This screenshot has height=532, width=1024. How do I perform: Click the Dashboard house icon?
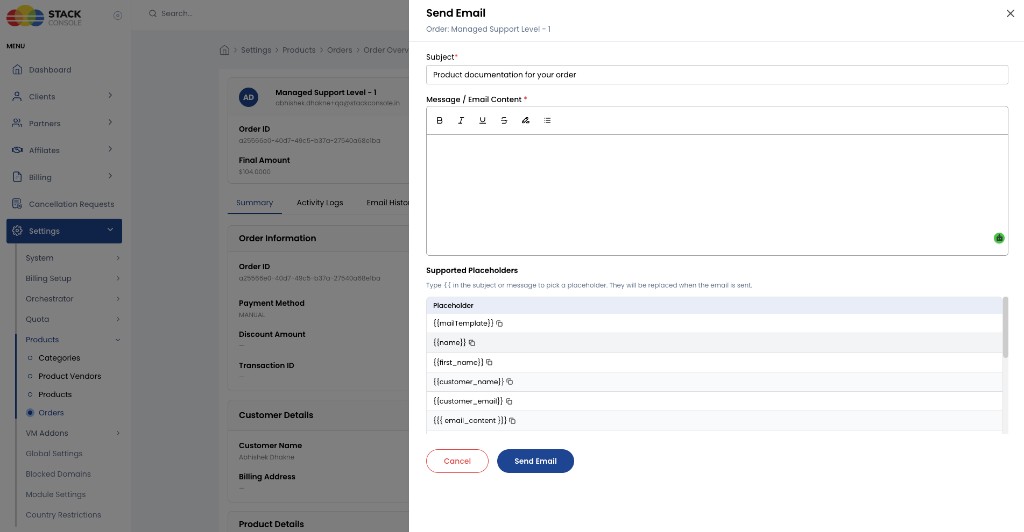(x=18, y=69)
